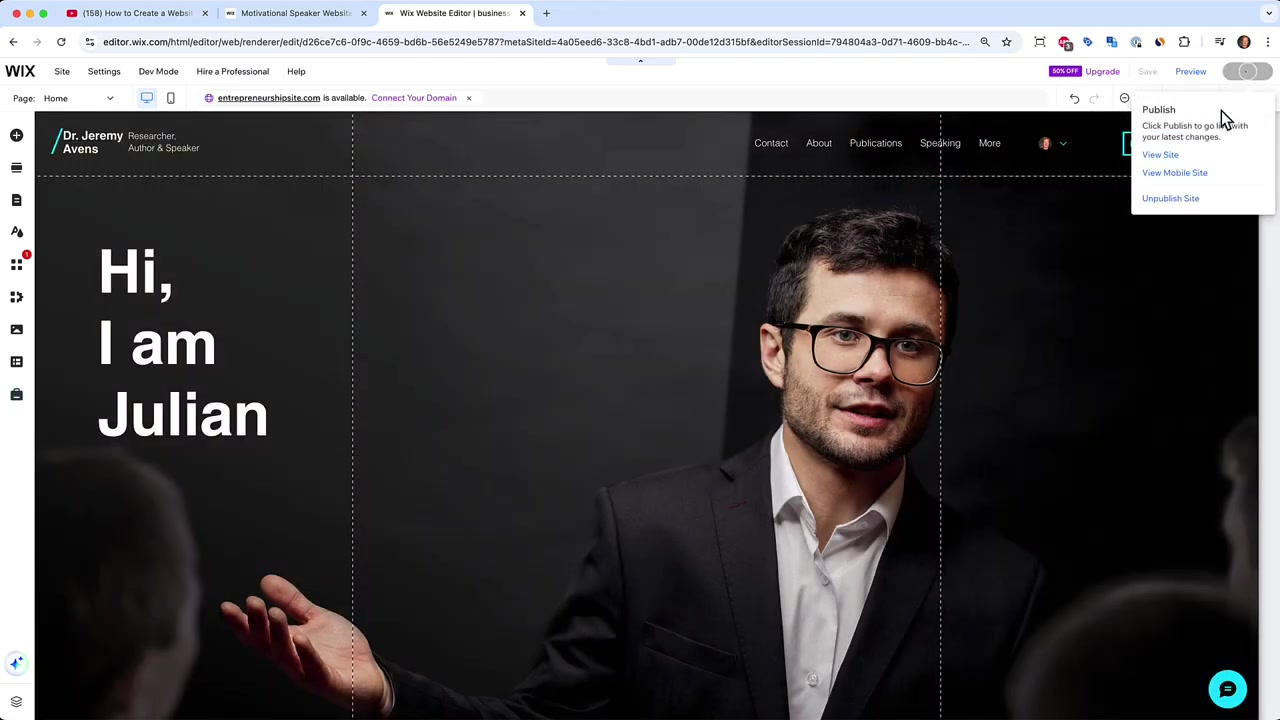Open the Chrome extensions puzzle icon
This screenshot has width=1280, height=720.
[x=1185, y=42]
